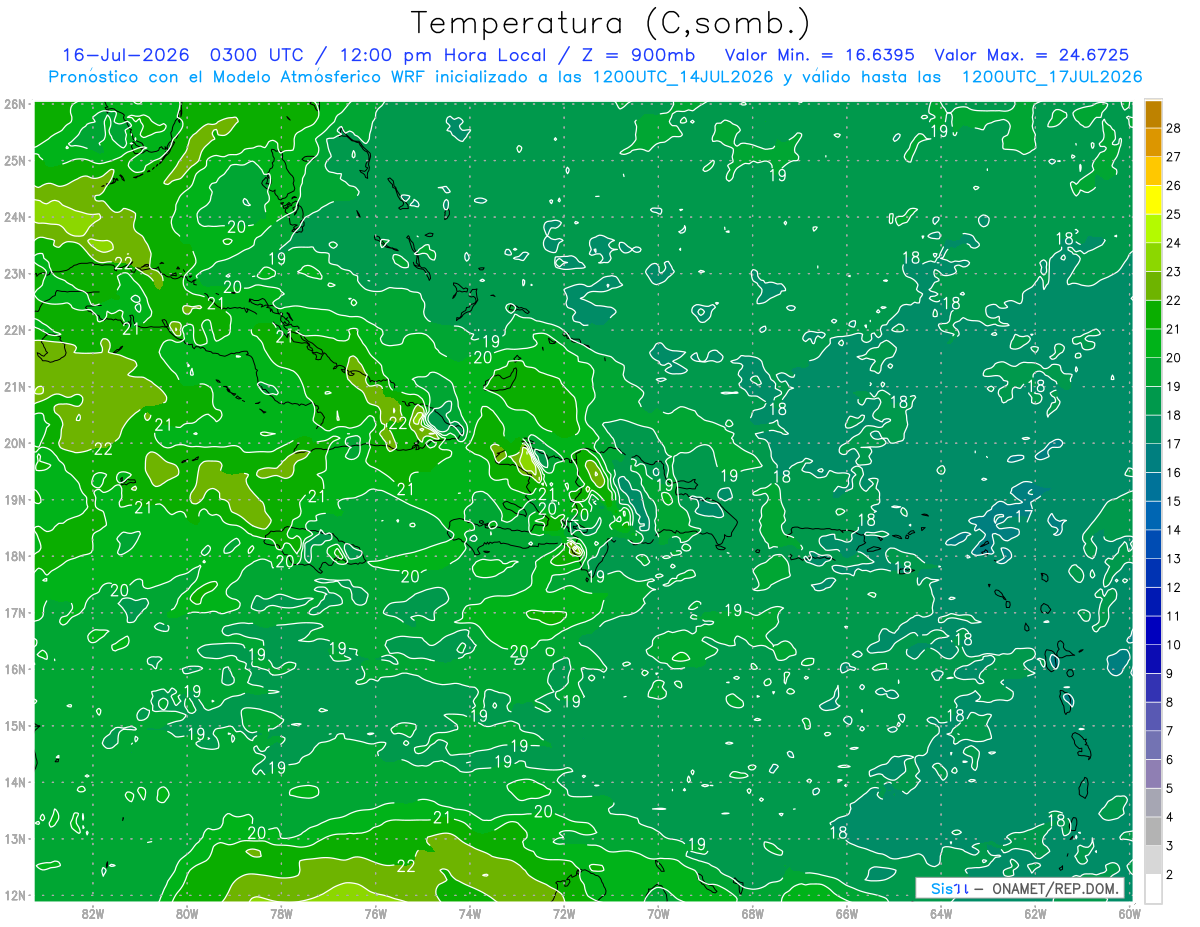
Task: Click the '60W' longitude axis label
Action: (x=1129, y=912)
